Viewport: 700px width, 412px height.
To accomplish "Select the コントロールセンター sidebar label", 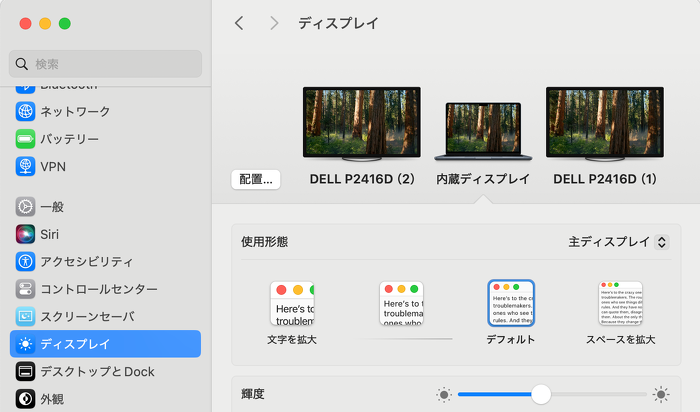I will point(99,289).
